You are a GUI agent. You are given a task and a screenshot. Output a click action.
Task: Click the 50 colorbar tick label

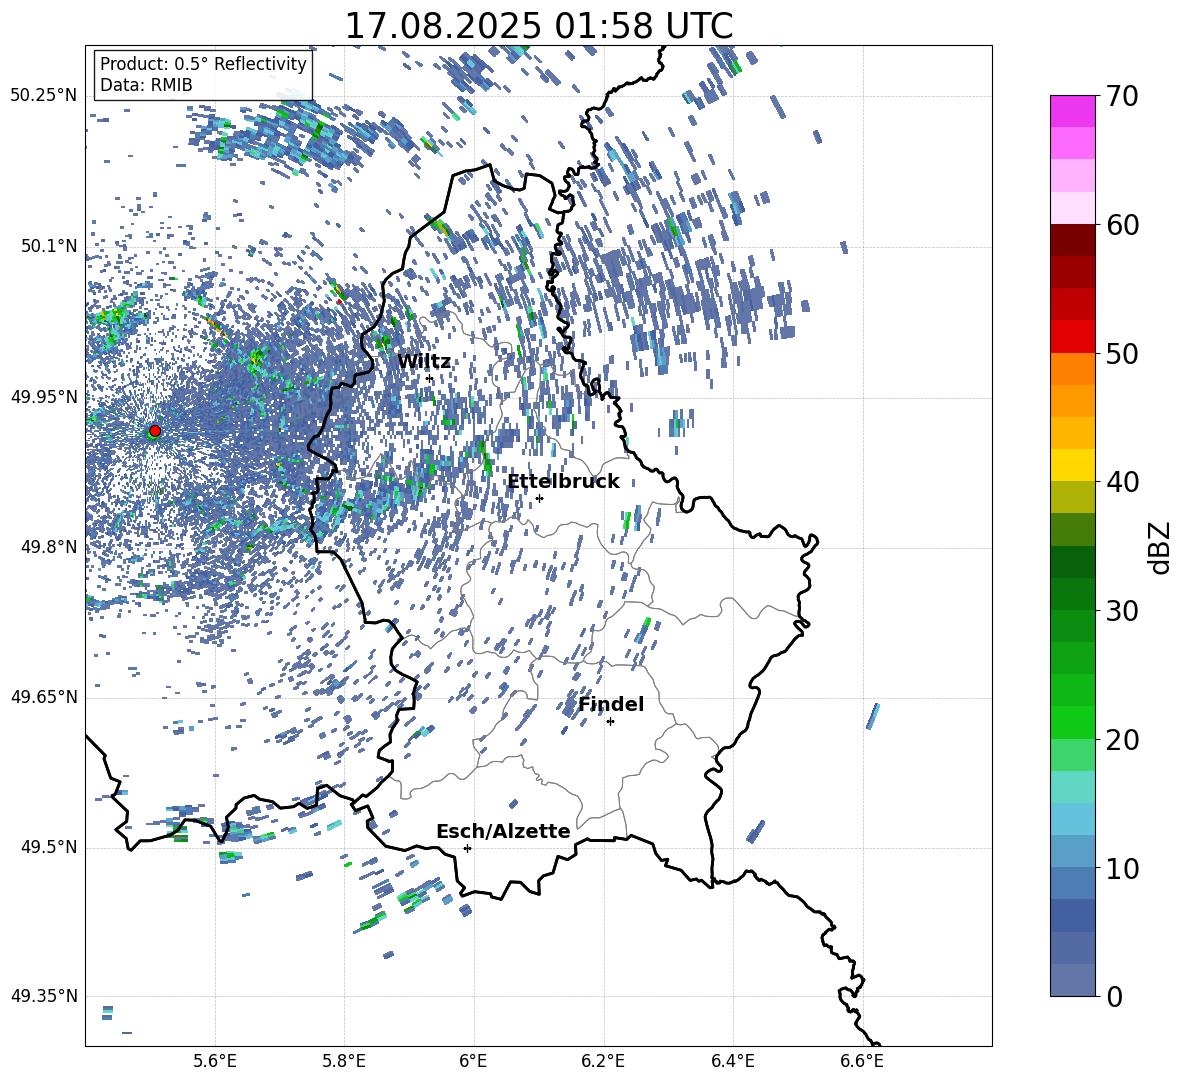pos(1122,353)
